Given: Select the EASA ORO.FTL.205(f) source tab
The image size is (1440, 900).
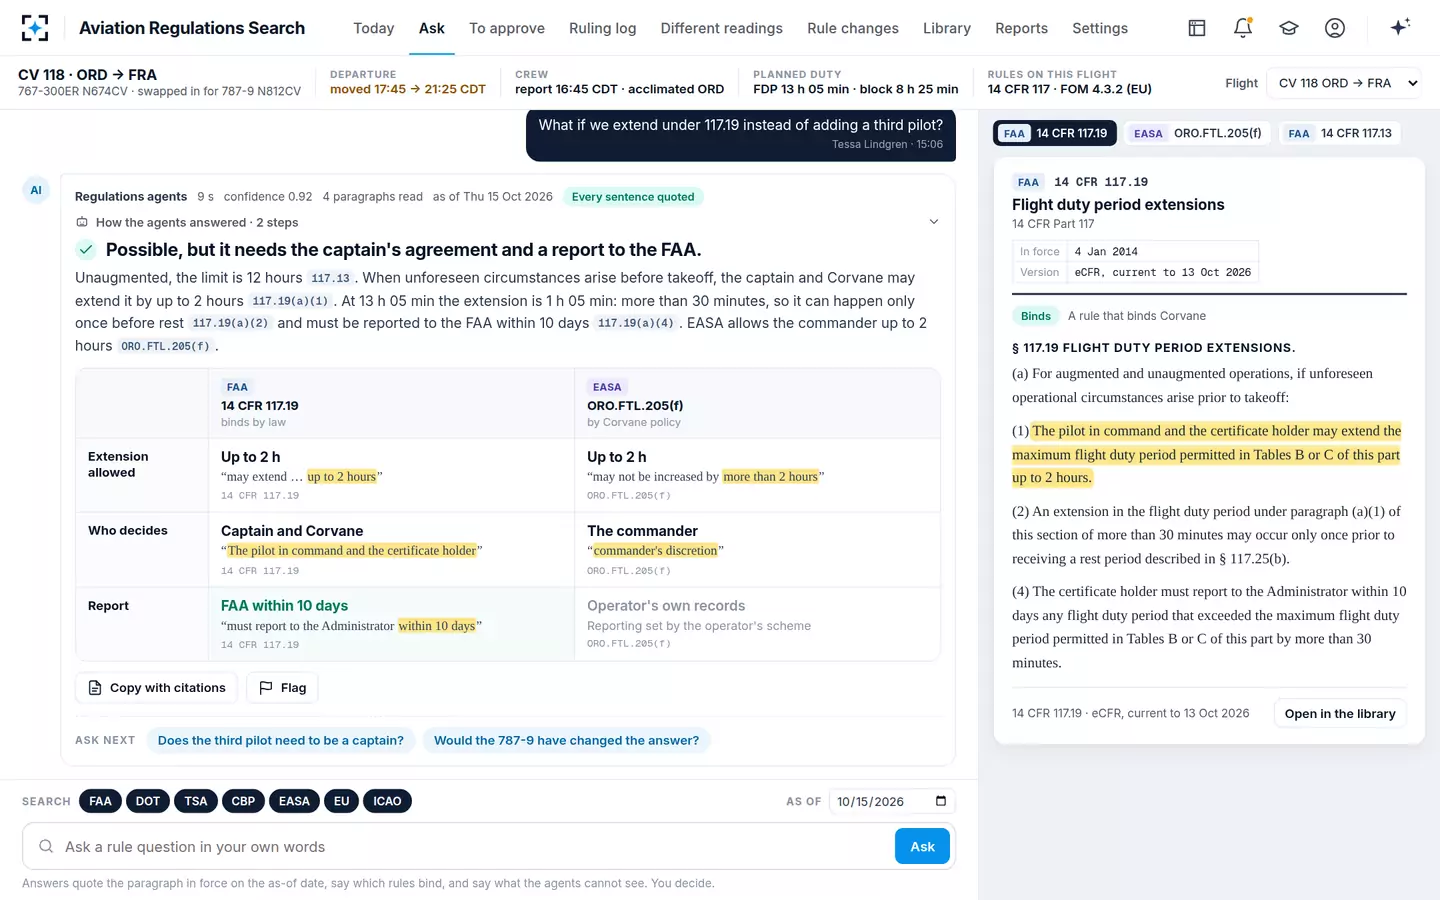Looking at the screenshot, I should [1197, 133].
